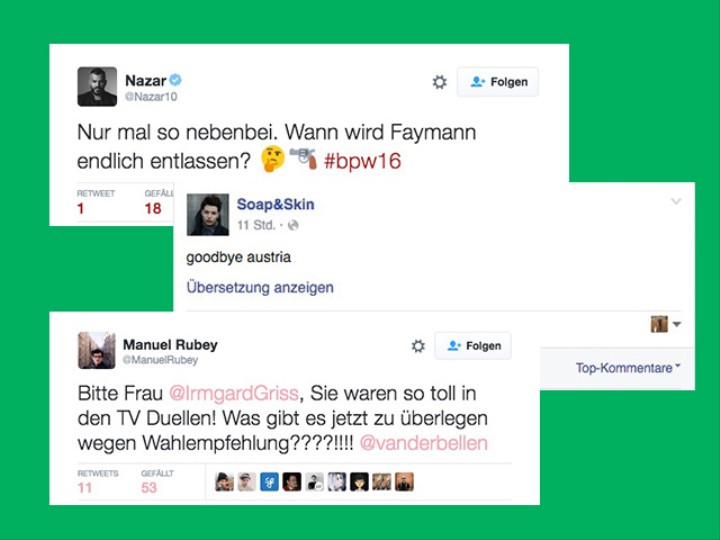Image resolution: width=720 pixels, height=540 pixels.
Task: Open @IrmgardGriss mention
Action: click(234, 394)
